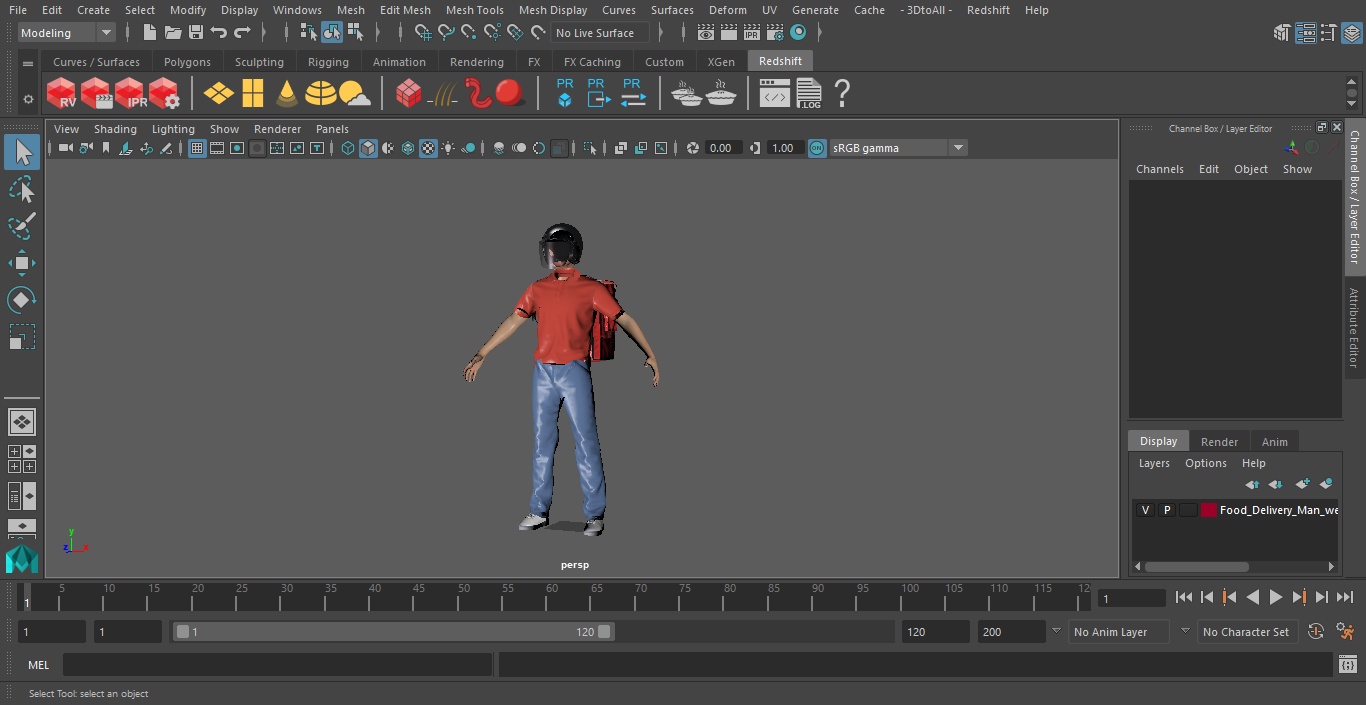Open the Modeling menu set dropdown
The height and width of the screenshot is (705, 1366).
tap(66, 33)
